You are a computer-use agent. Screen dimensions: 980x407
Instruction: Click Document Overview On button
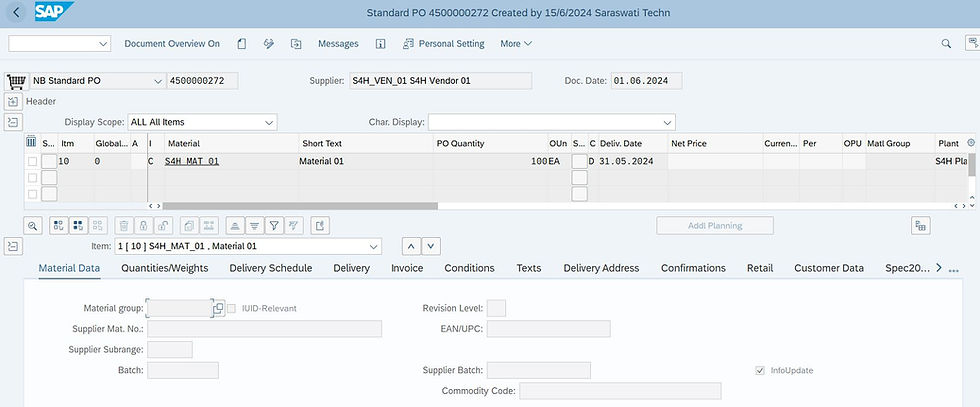[172, 44]
